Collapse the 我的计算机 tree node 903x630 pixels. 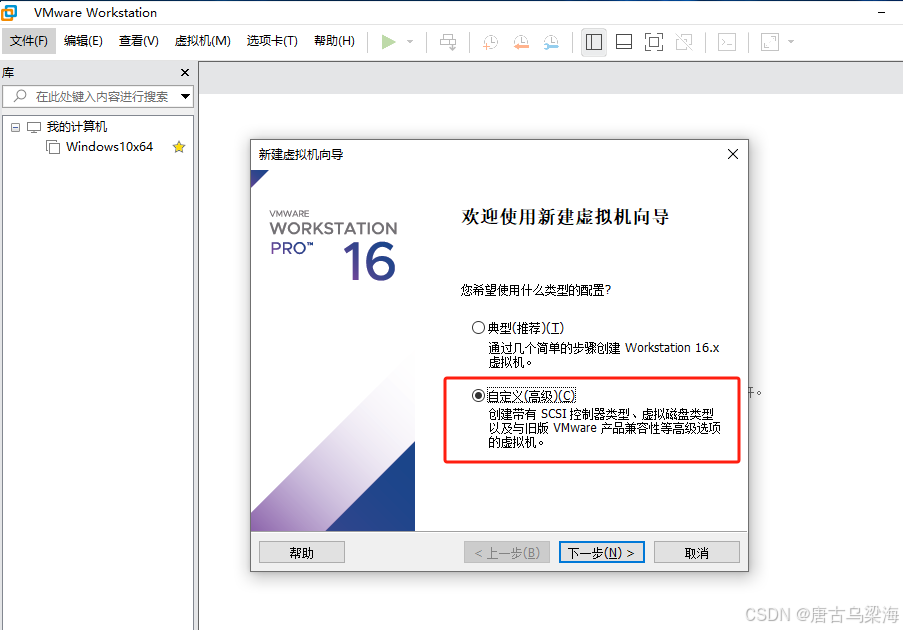pyautogui.click(x=16, y=127)
